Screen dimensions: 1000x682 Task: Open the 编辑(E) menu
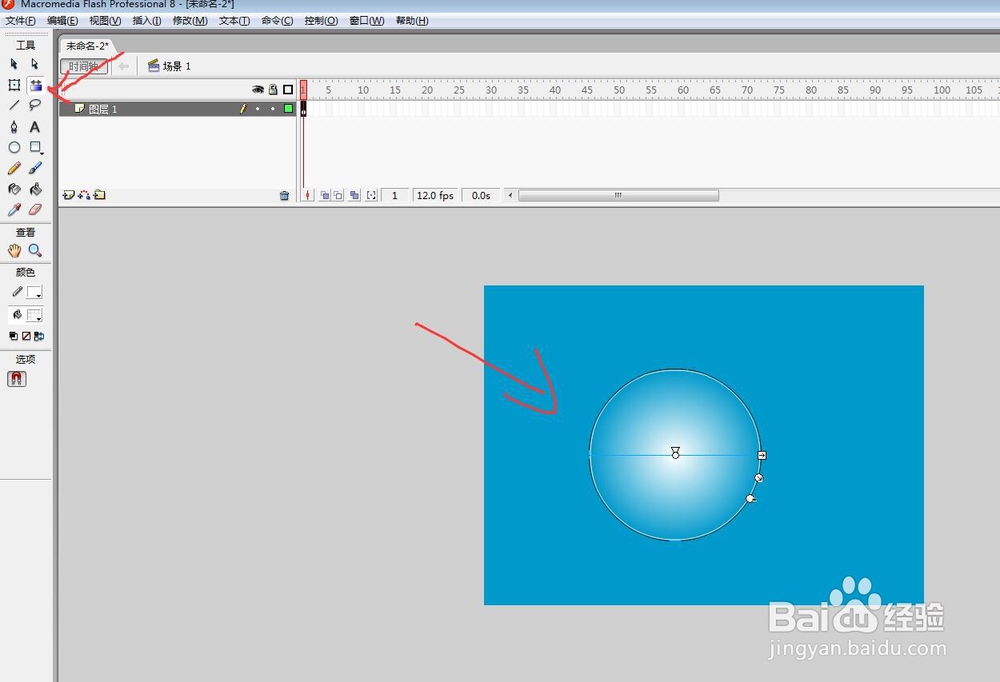(x=62, y=20)
